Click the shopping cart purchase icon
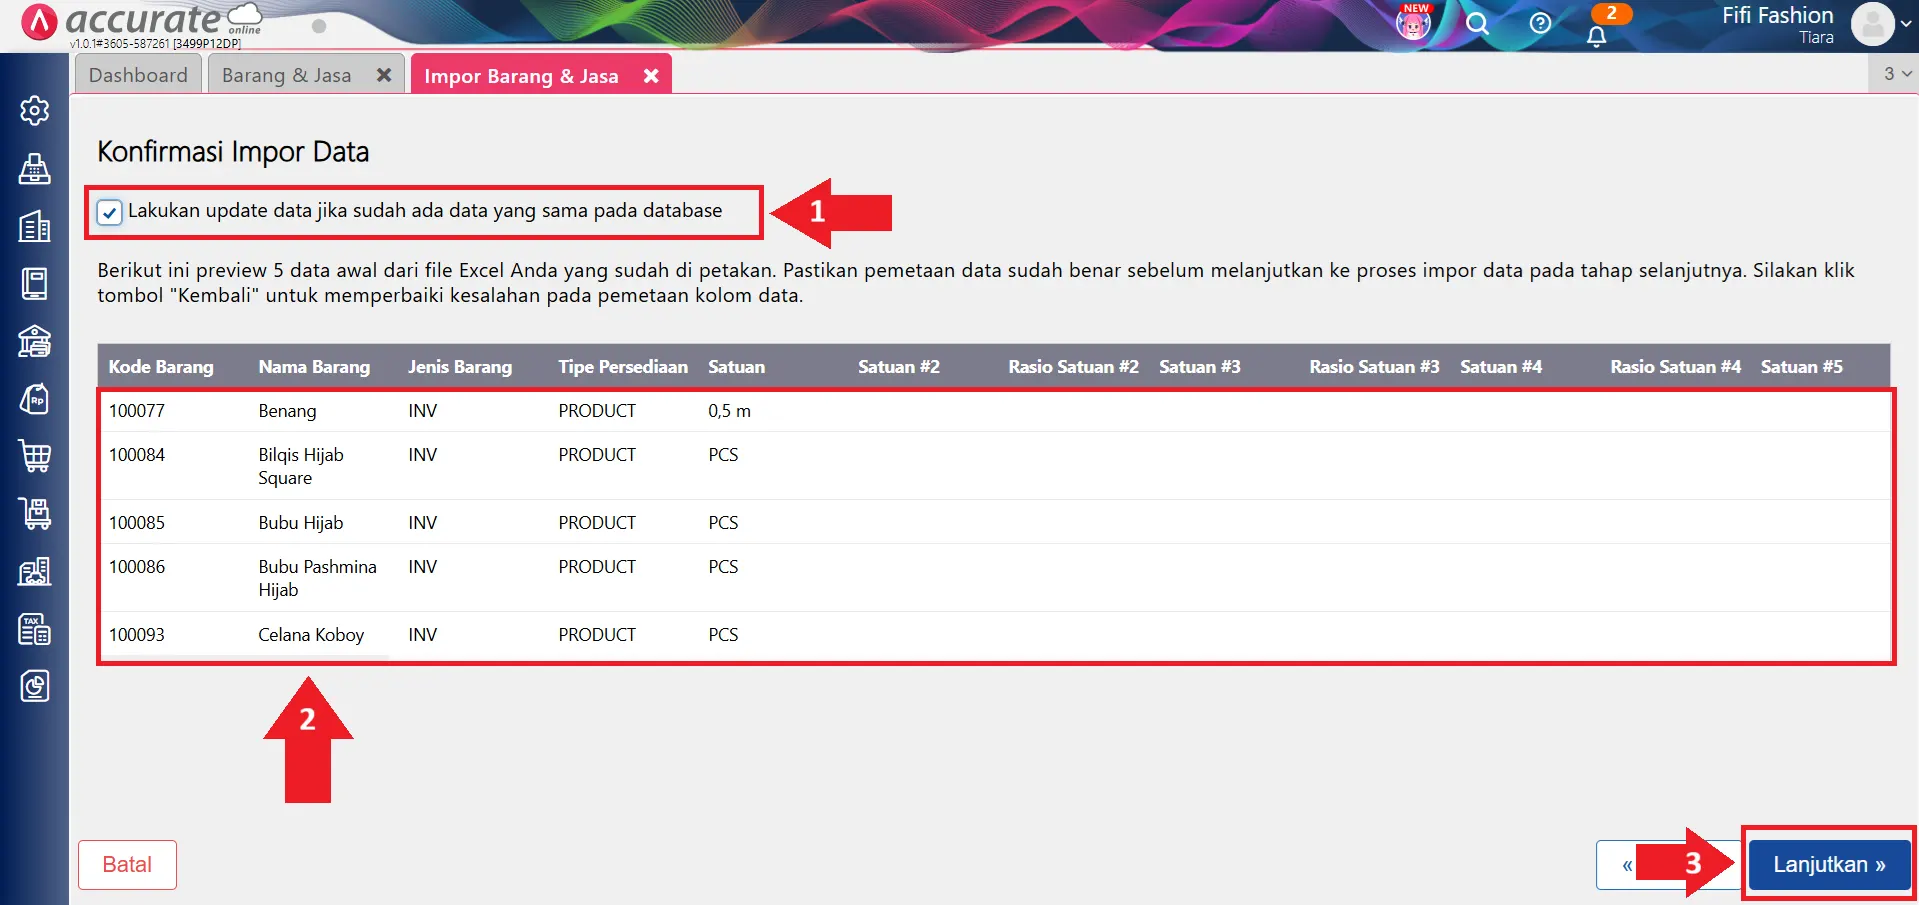Image resolution: width=1919 pixels, height=905 pixels. pos(34,456)
